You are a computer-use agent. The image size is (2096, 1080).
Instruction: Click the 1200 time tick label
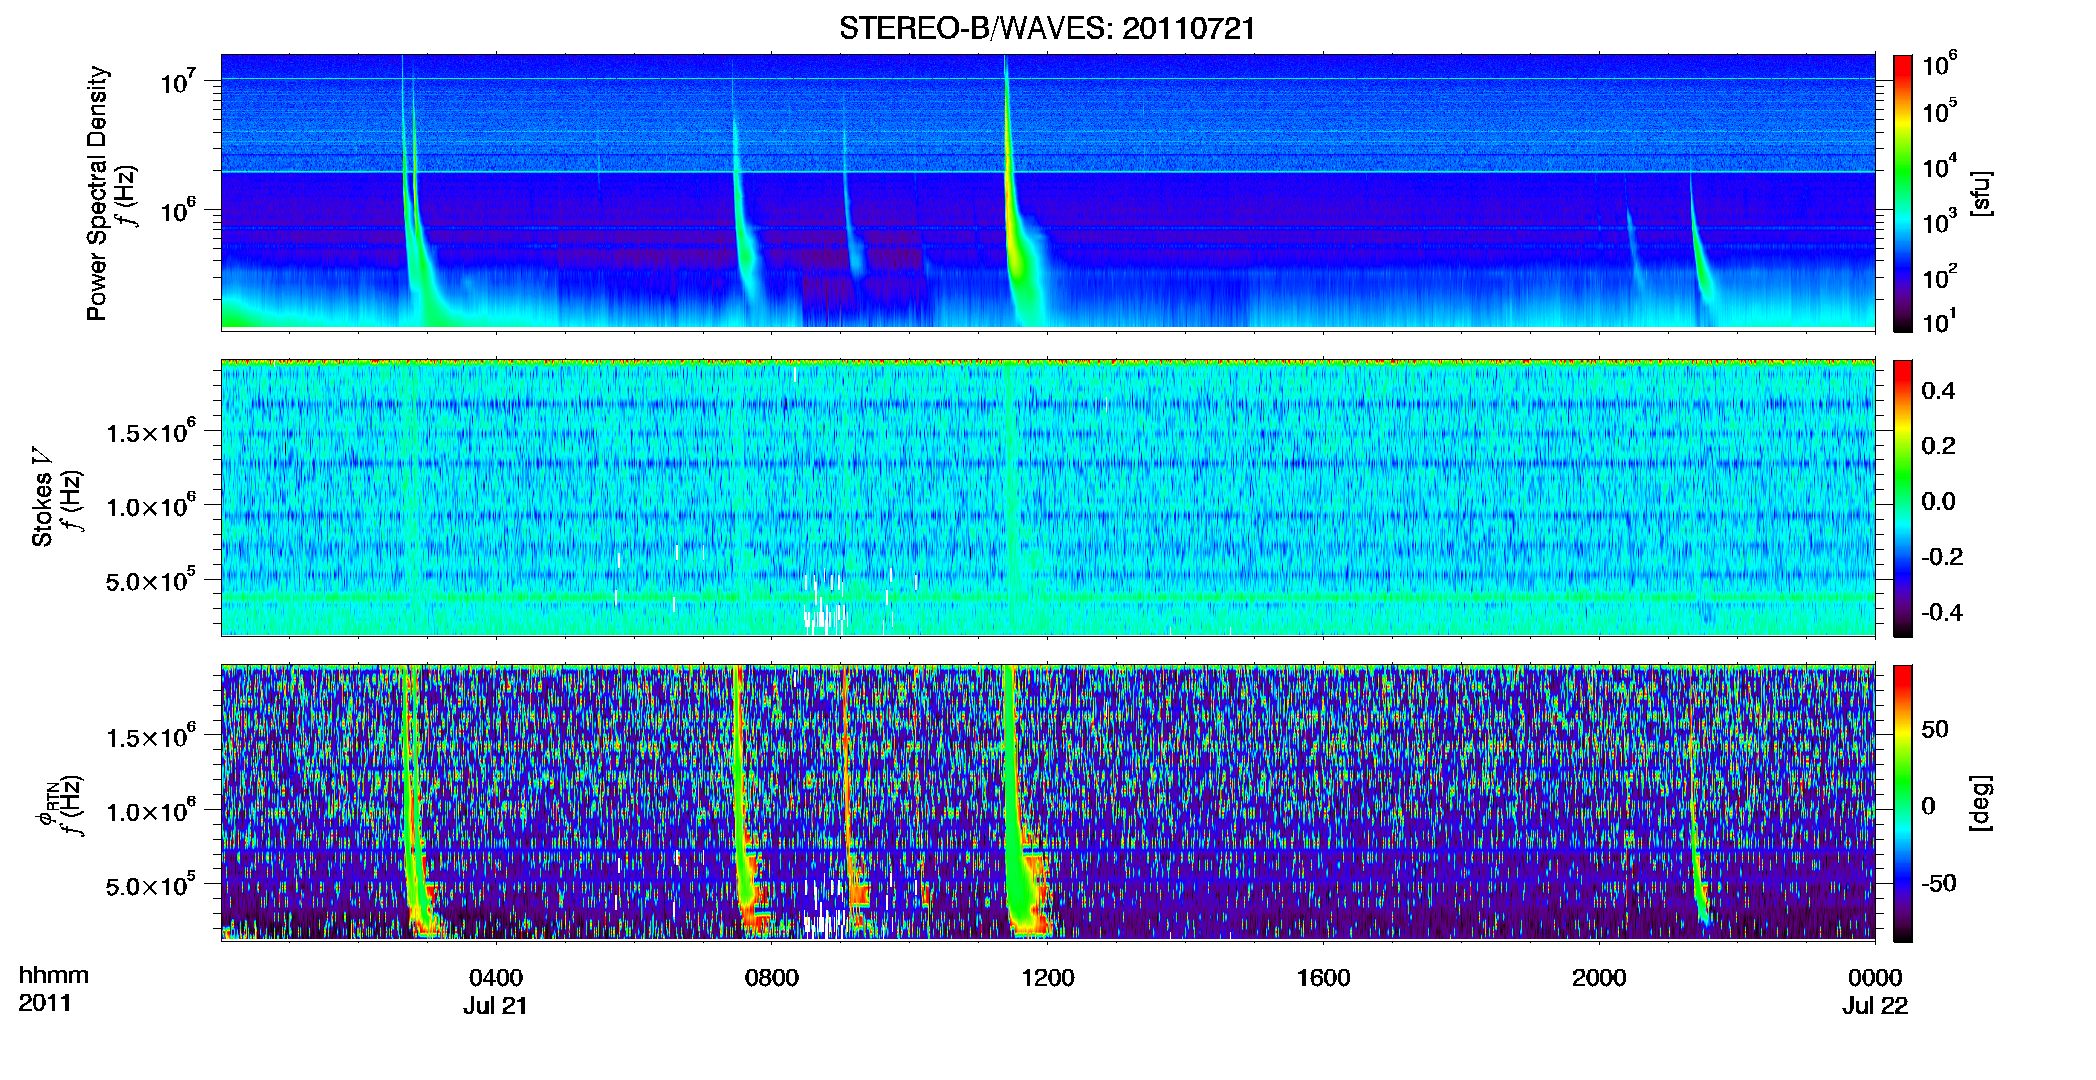coord(1048,977)
